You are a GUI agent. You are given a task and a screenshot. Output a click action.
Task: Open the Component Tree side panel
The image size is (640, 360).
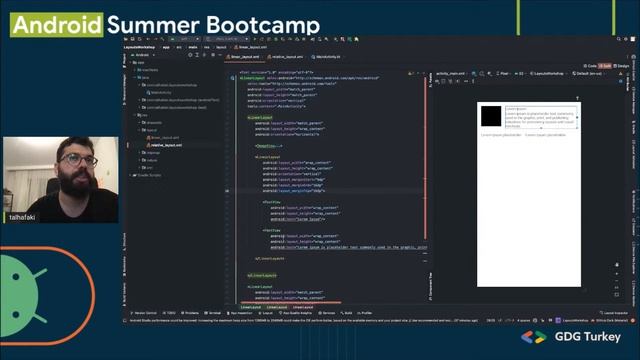tap(430, 287)
